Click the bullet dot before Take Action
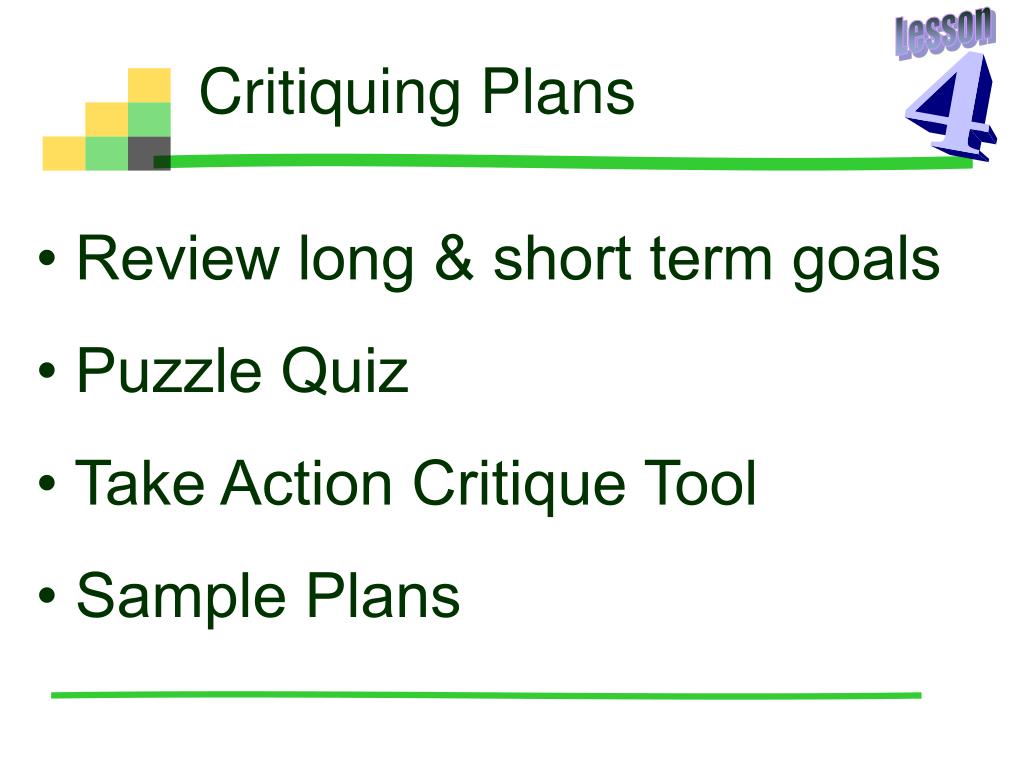The width and height of the screenshot is (1024, 768). (47, 484)
